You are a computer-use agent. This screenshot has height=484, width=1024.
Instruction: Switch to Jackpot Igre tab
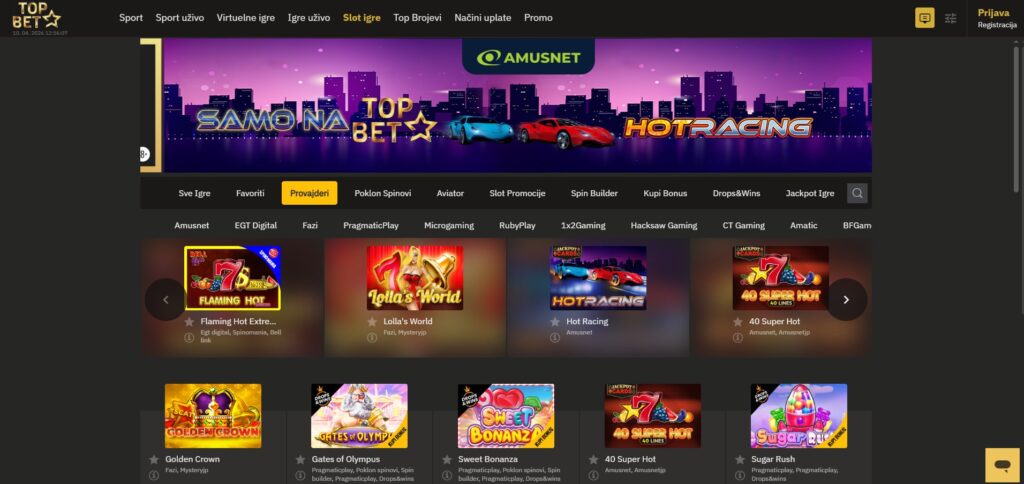tap(810, 193)
